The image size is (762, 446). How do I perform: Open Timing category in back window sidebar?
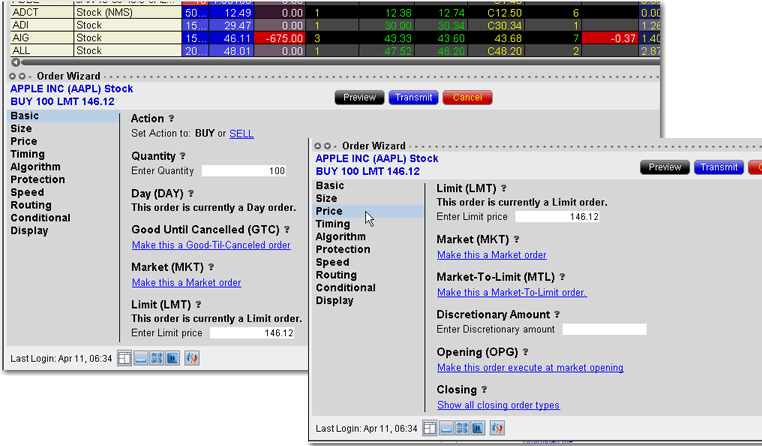click(28, 154)
